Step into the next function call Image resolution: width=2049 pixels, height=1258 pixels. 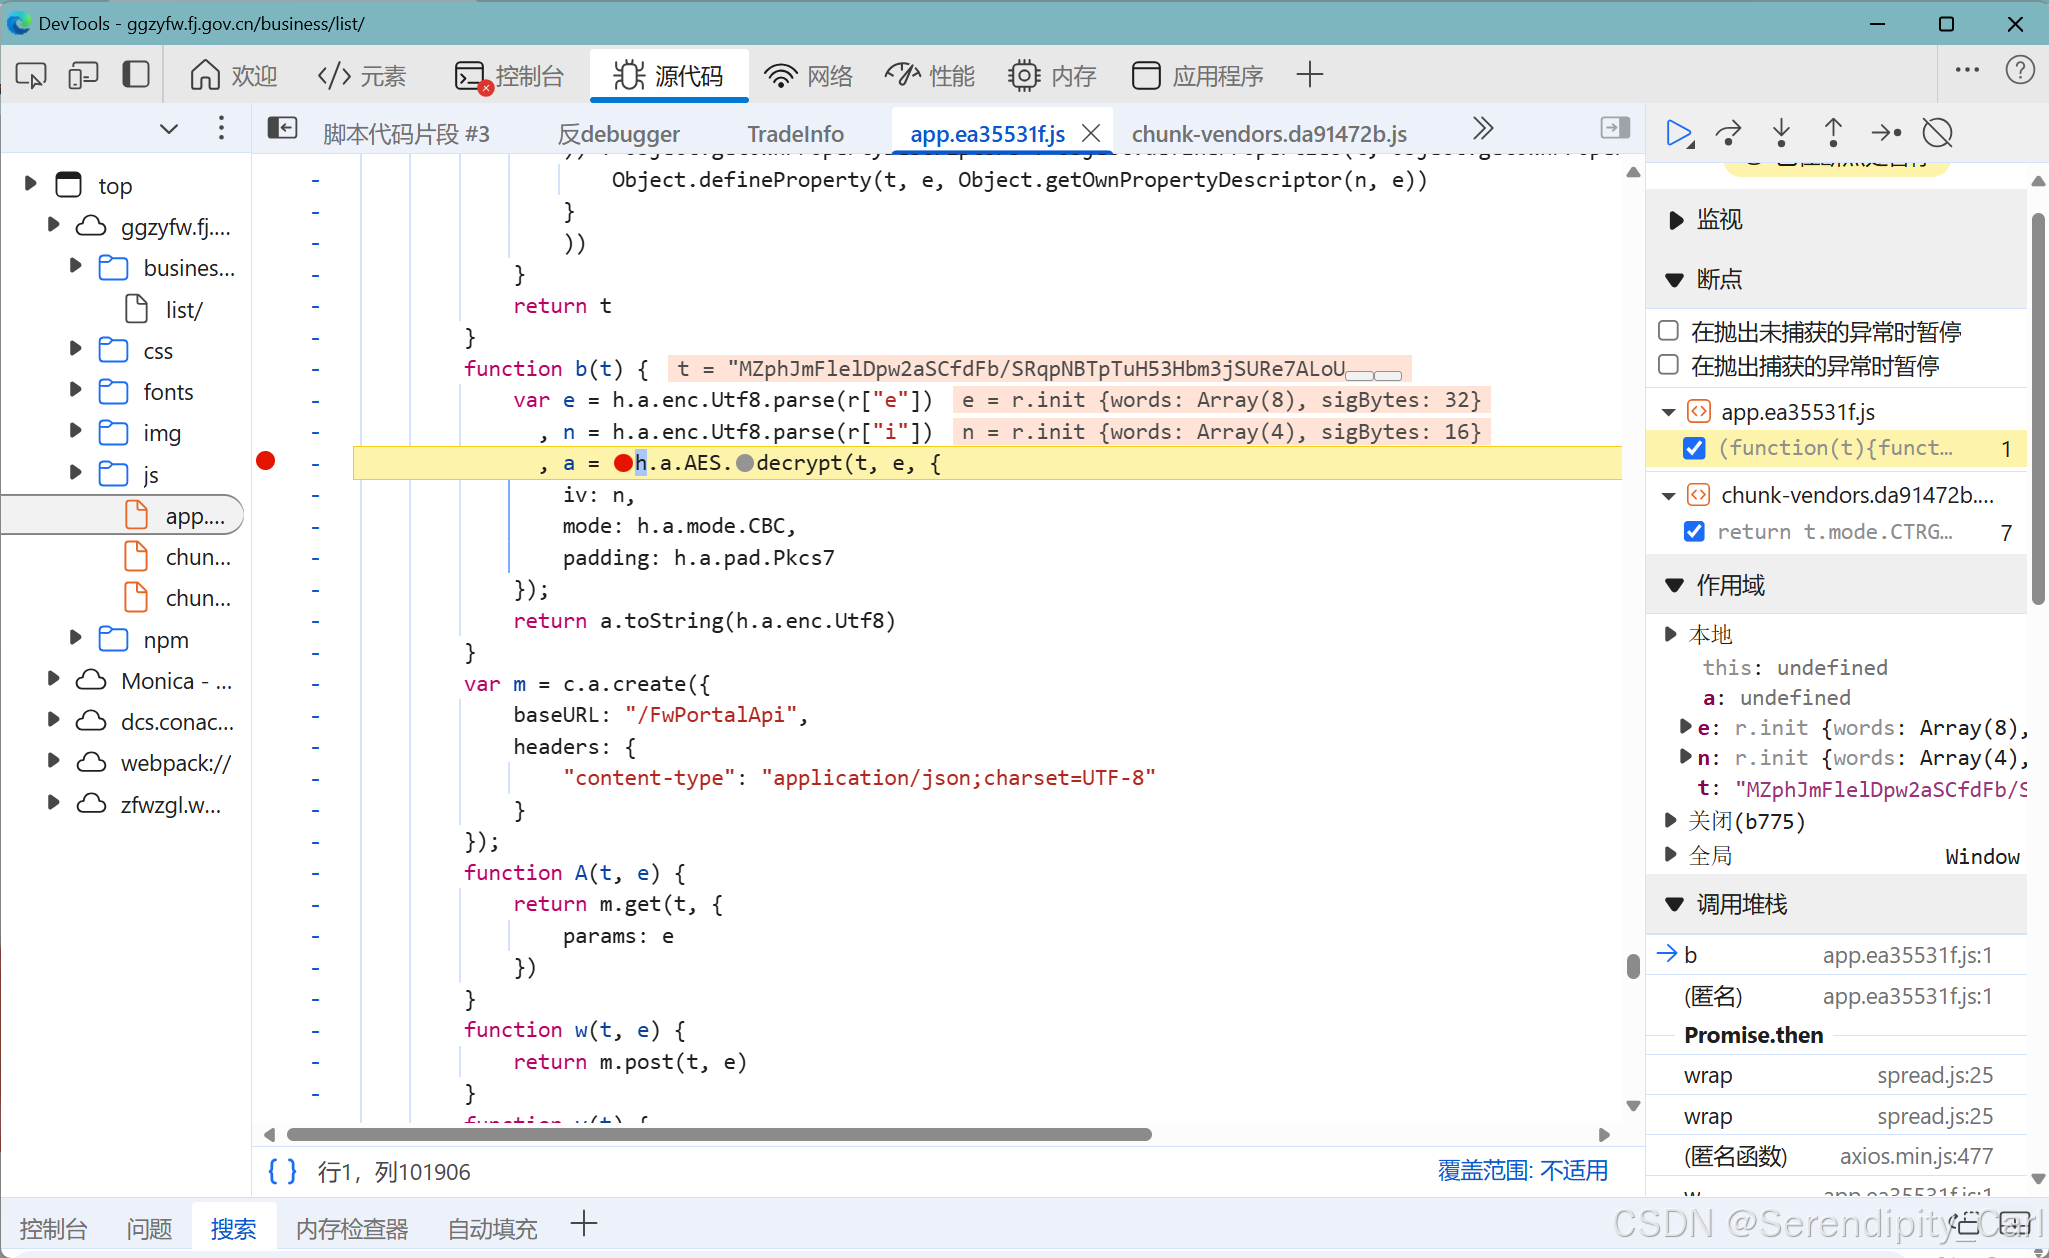(1780, 132)
